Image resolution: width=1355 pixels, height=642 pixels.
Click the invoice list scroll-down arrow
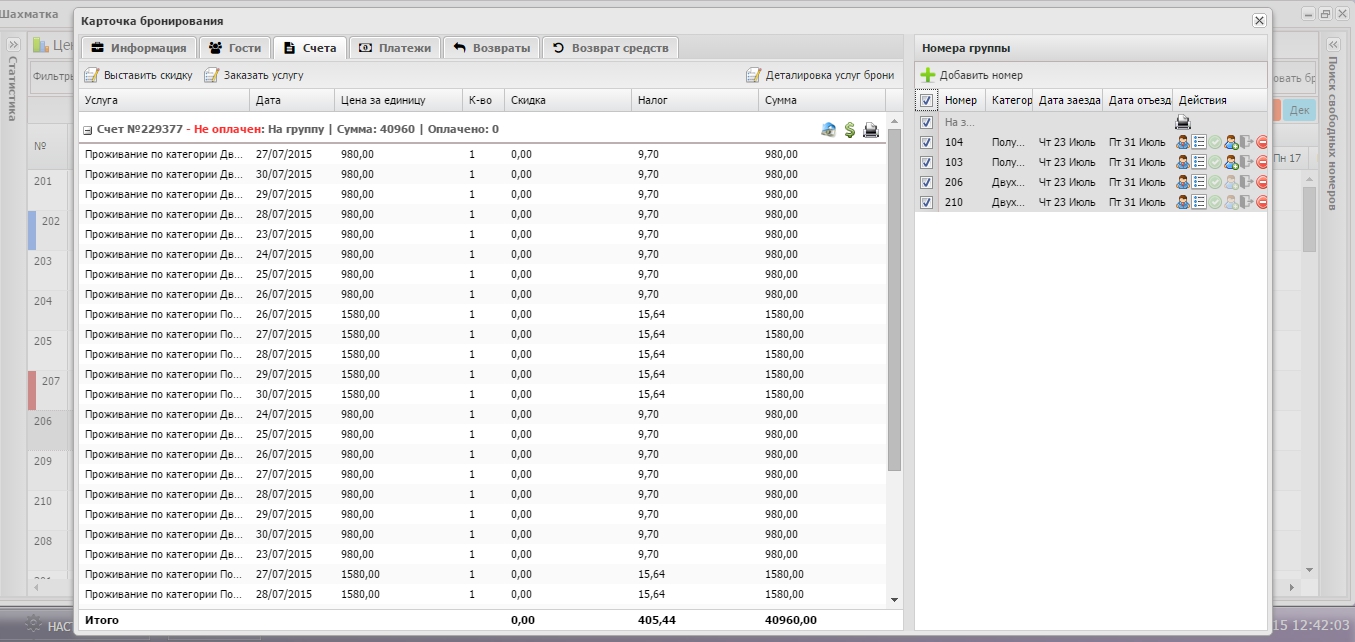point(894,599)
